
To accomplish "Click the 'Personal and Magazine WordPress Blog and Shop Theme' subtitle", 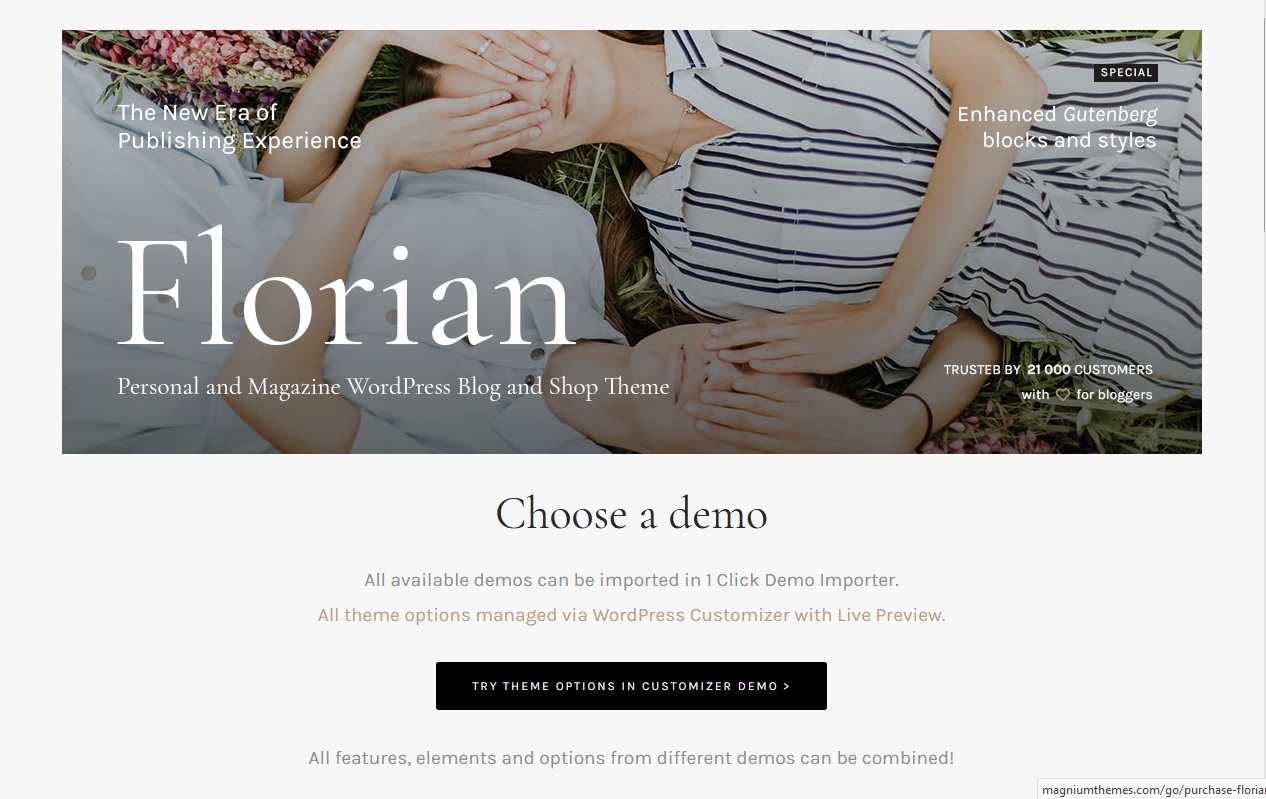I will 393,386.
